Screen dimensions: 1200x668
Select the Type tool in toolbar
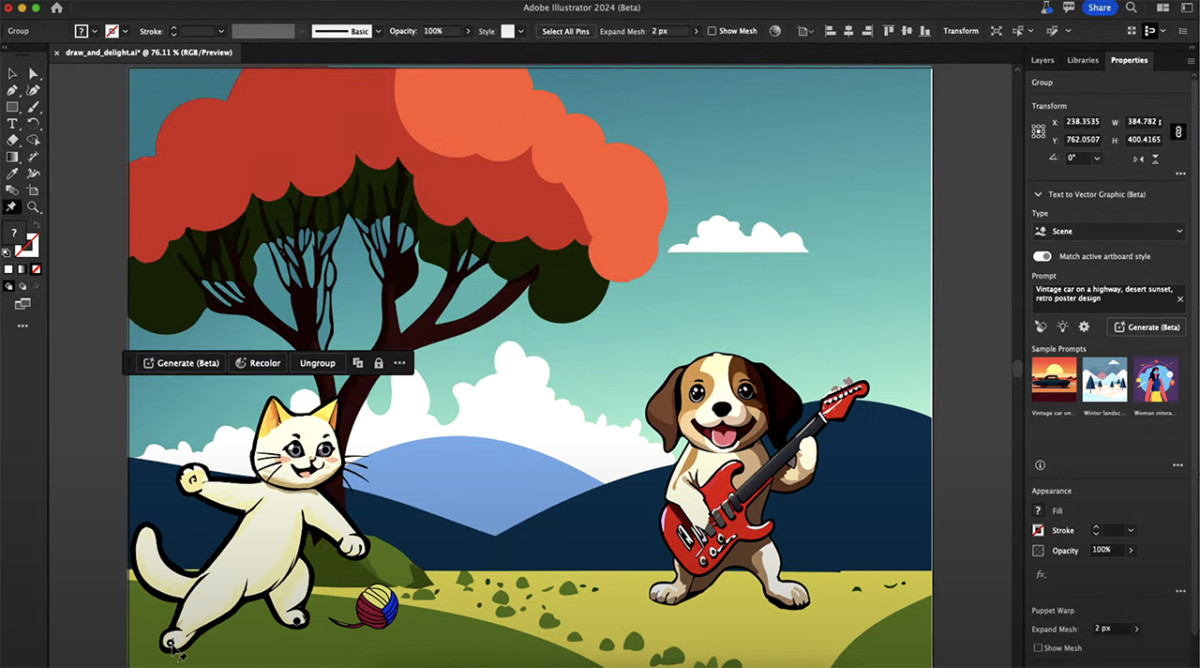point(12,124)
